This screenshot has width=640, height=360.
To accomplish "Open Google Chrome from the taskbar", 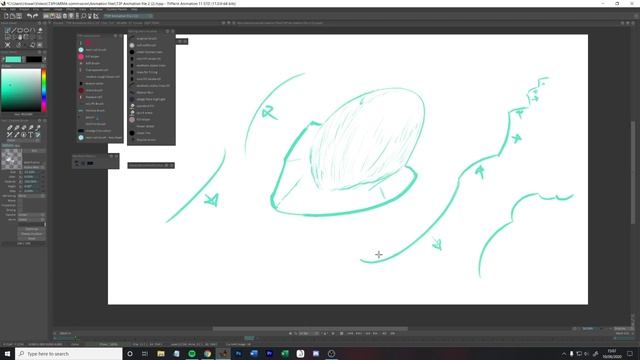I will (207, 353).
